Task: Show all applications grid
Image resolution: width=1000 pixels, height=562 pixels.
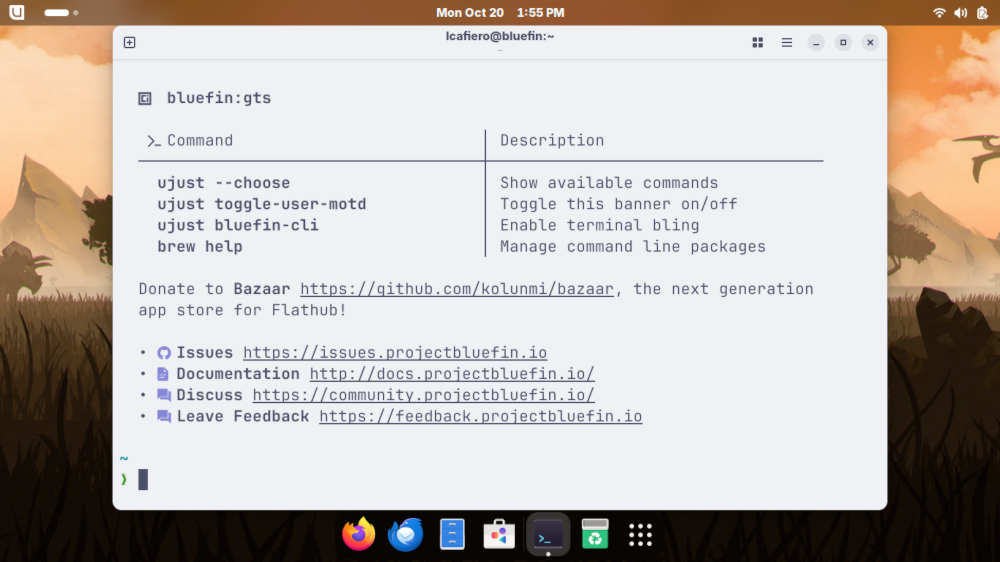Action: tap(640, 535)
